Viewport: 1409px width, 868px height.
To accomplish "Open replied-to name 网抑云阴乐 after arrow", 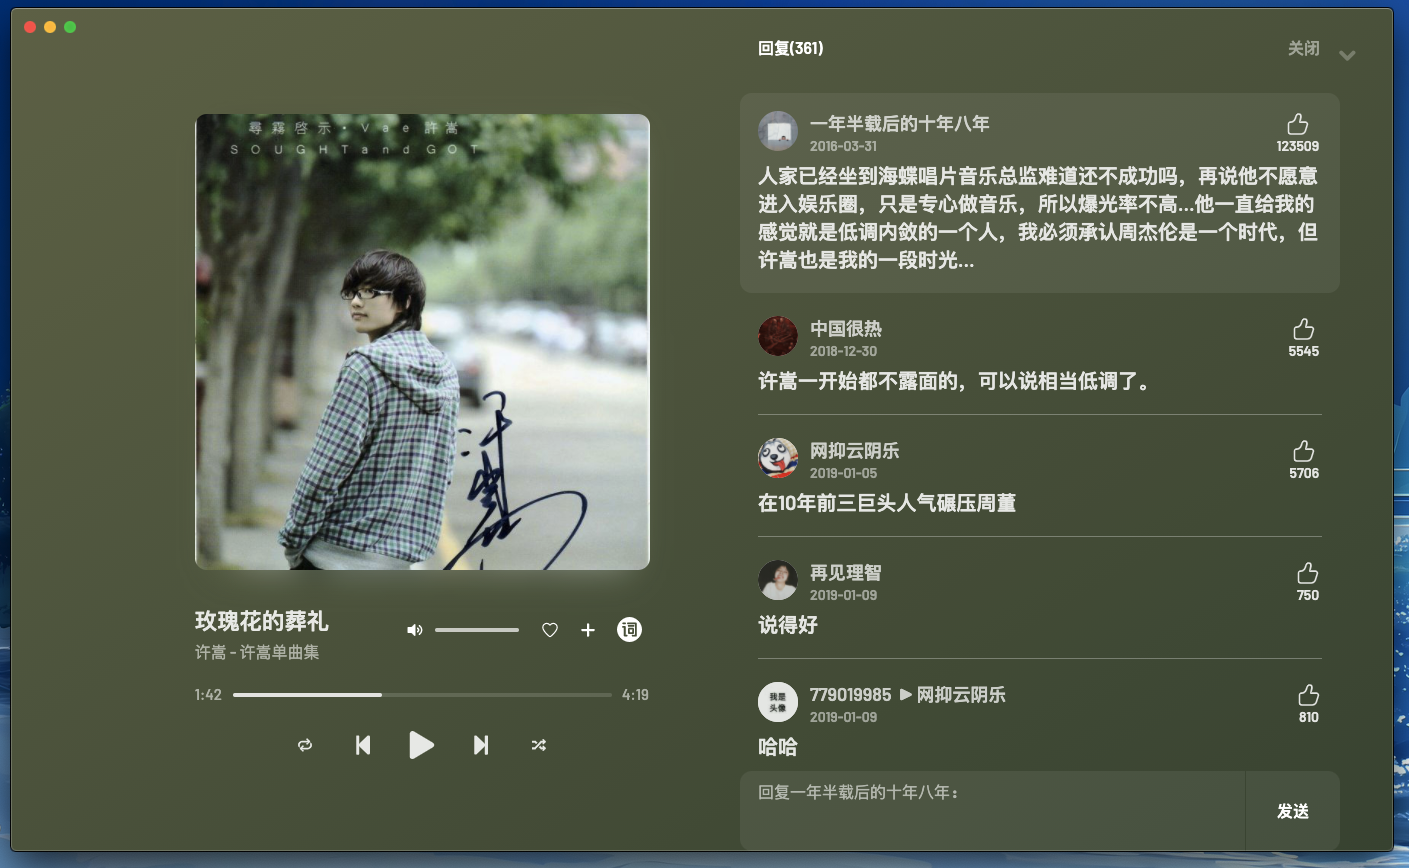I will [x=961, y=695].
